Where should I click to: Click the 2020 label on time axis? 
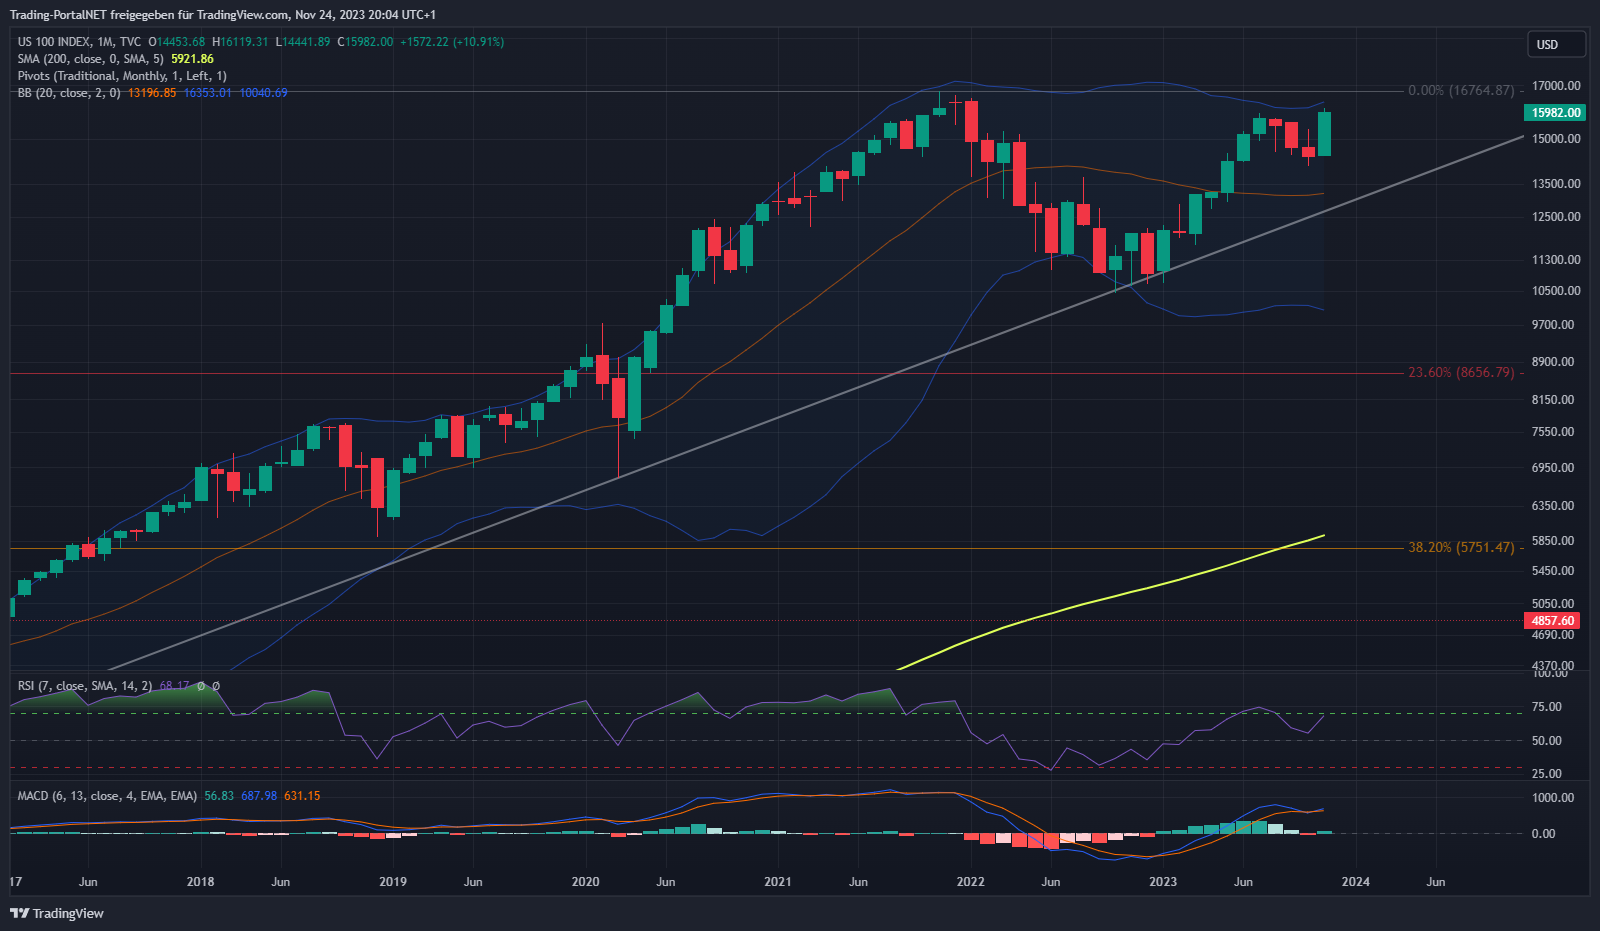[585, 882]
